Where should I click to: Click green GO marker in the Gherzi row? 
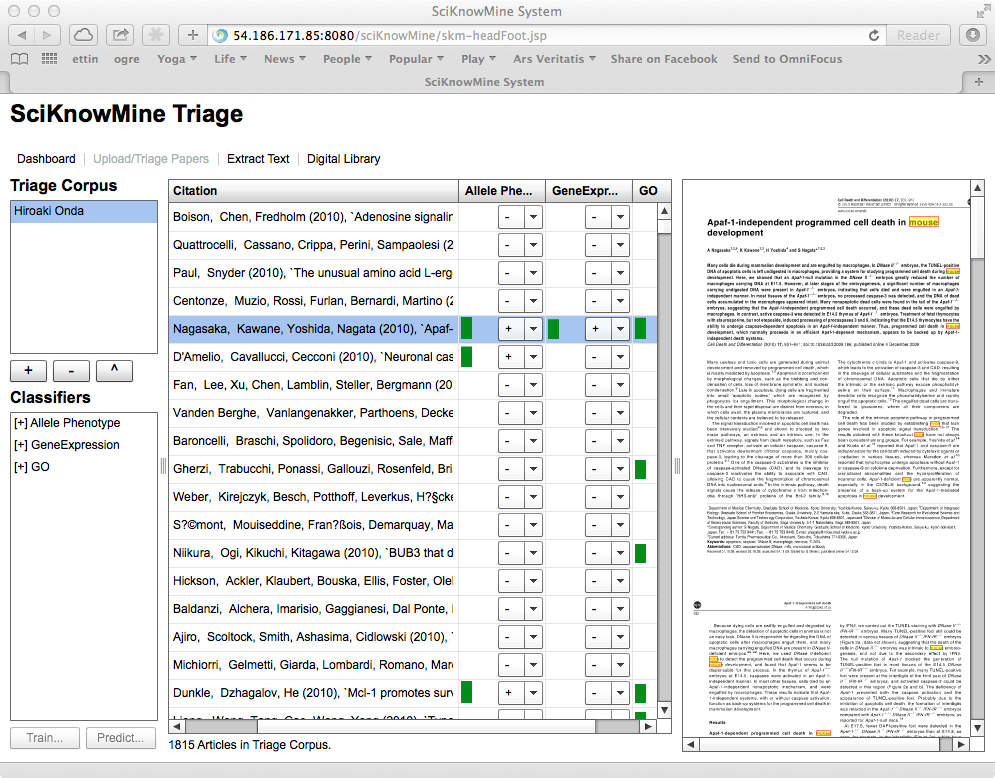point(640,469)
